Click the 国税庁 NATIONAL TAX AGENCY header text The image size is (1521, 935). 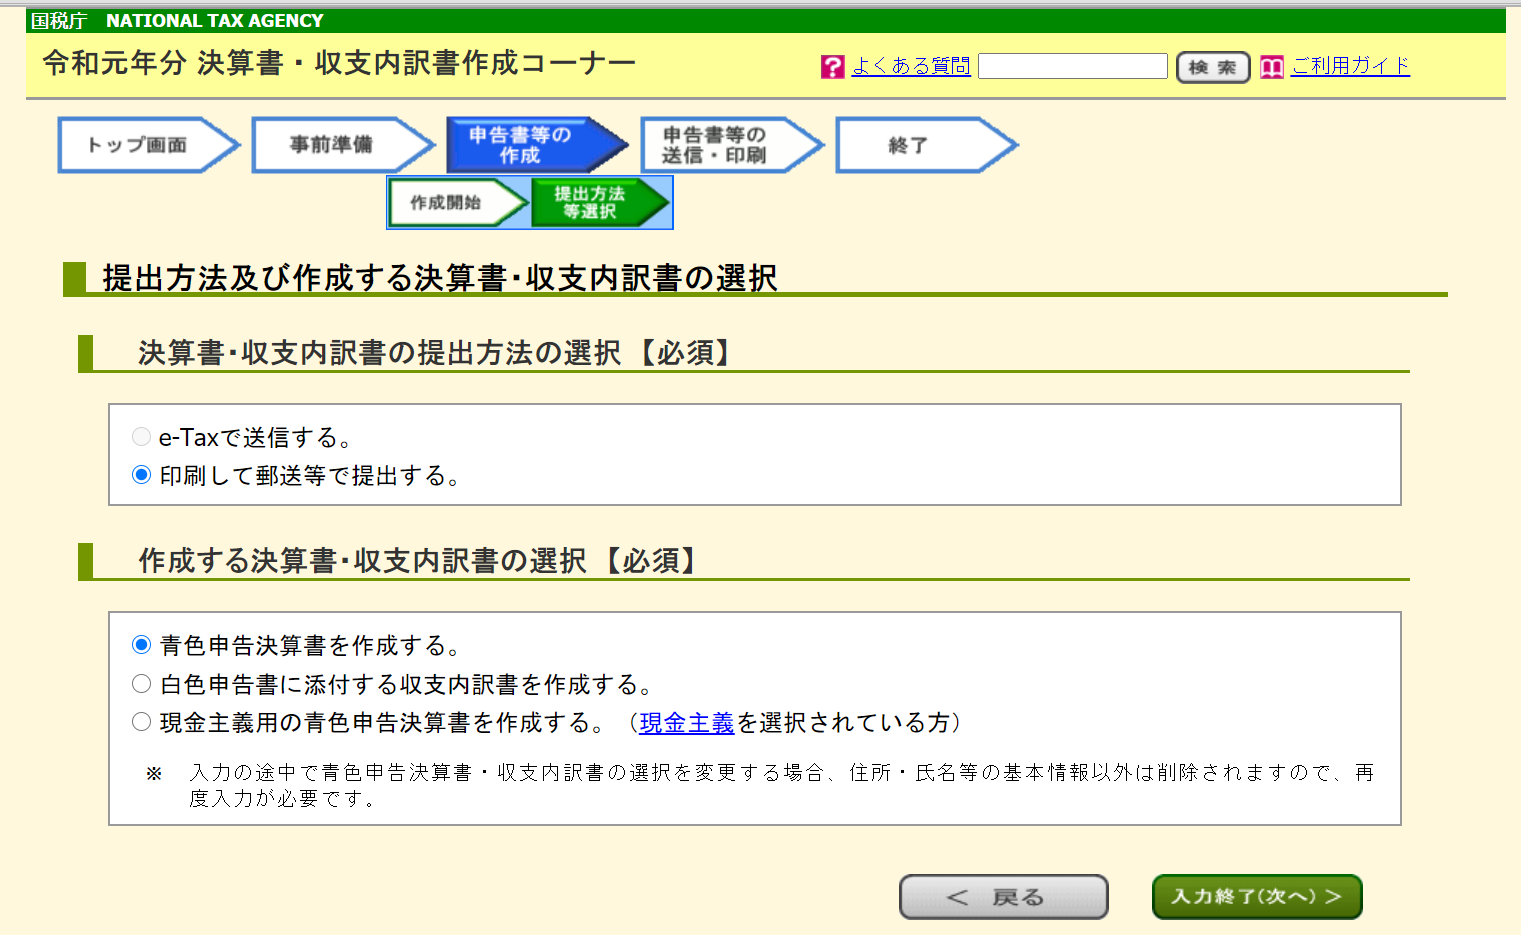(x=177, y=21)
